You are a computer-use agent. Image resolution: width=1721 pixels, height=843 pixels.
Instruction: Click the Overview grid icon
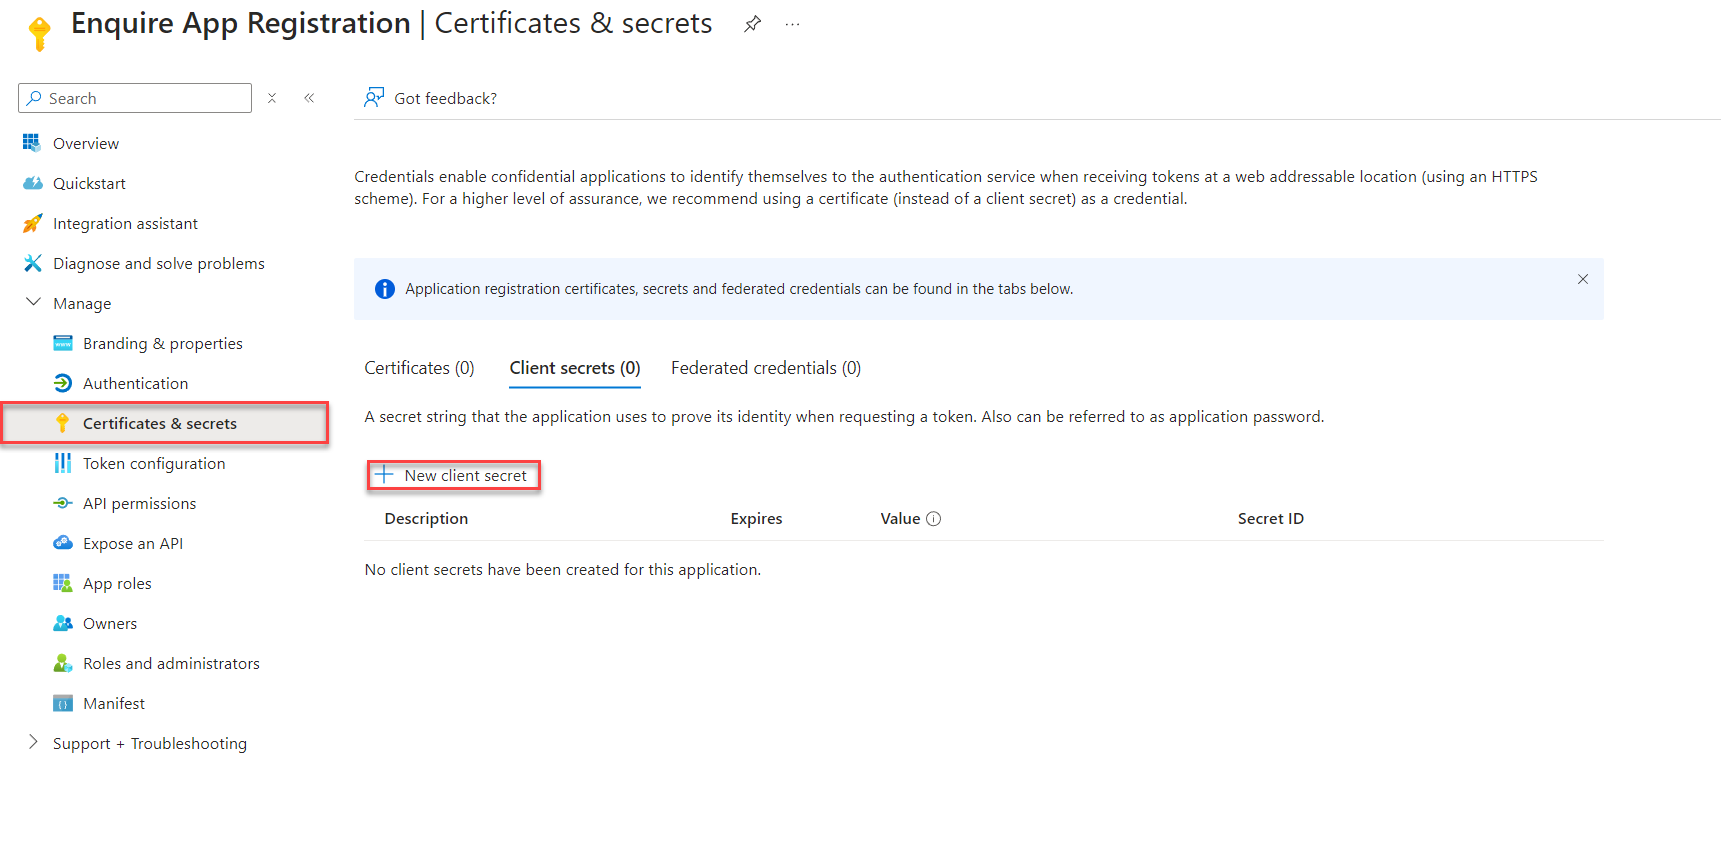click(32, 143)
